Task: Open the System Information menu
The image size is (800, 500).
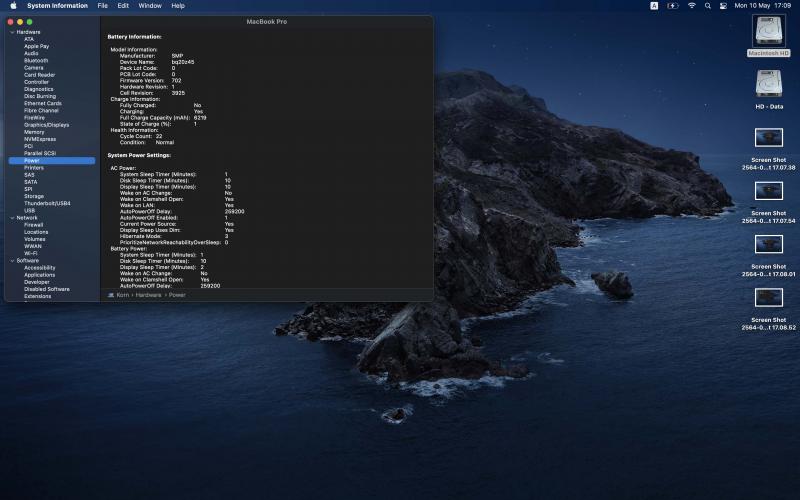Action: click(57, 6)
